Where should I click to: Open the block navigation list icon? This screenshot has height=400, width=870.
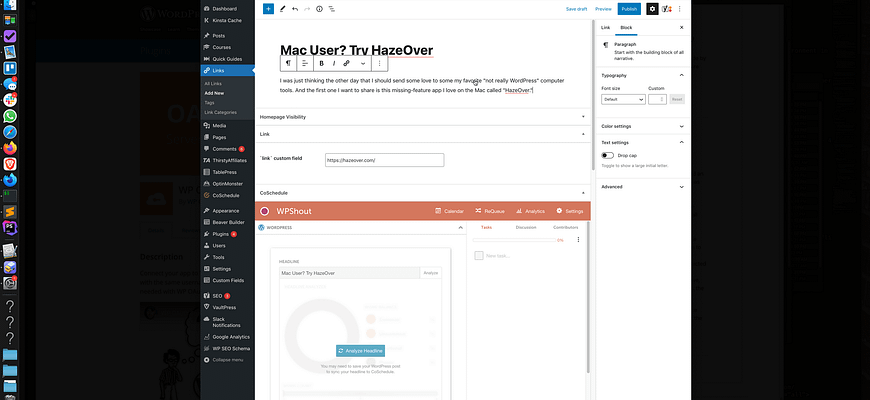(x=331, y=9)
